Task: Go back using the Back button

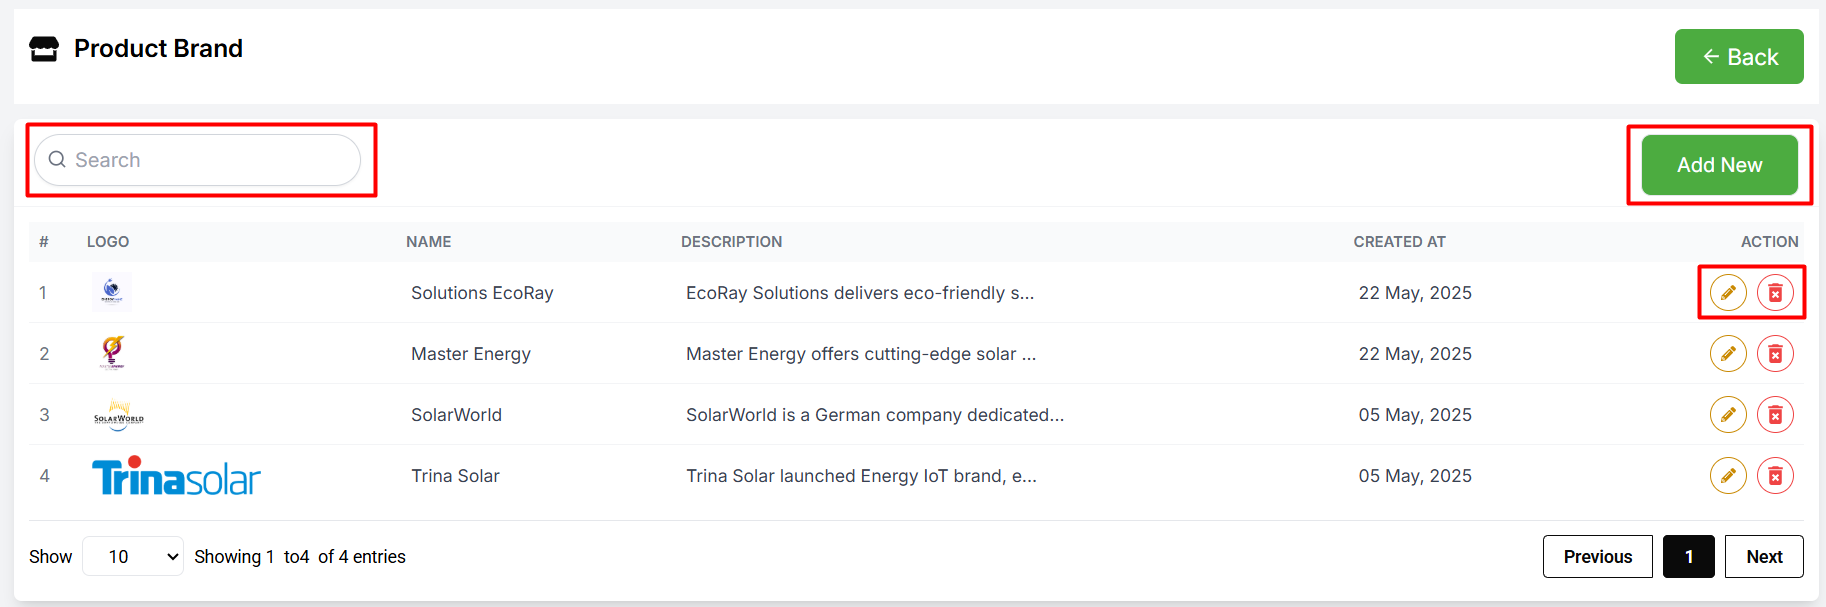Action: pyautogui.click(x=1739, y=57)
